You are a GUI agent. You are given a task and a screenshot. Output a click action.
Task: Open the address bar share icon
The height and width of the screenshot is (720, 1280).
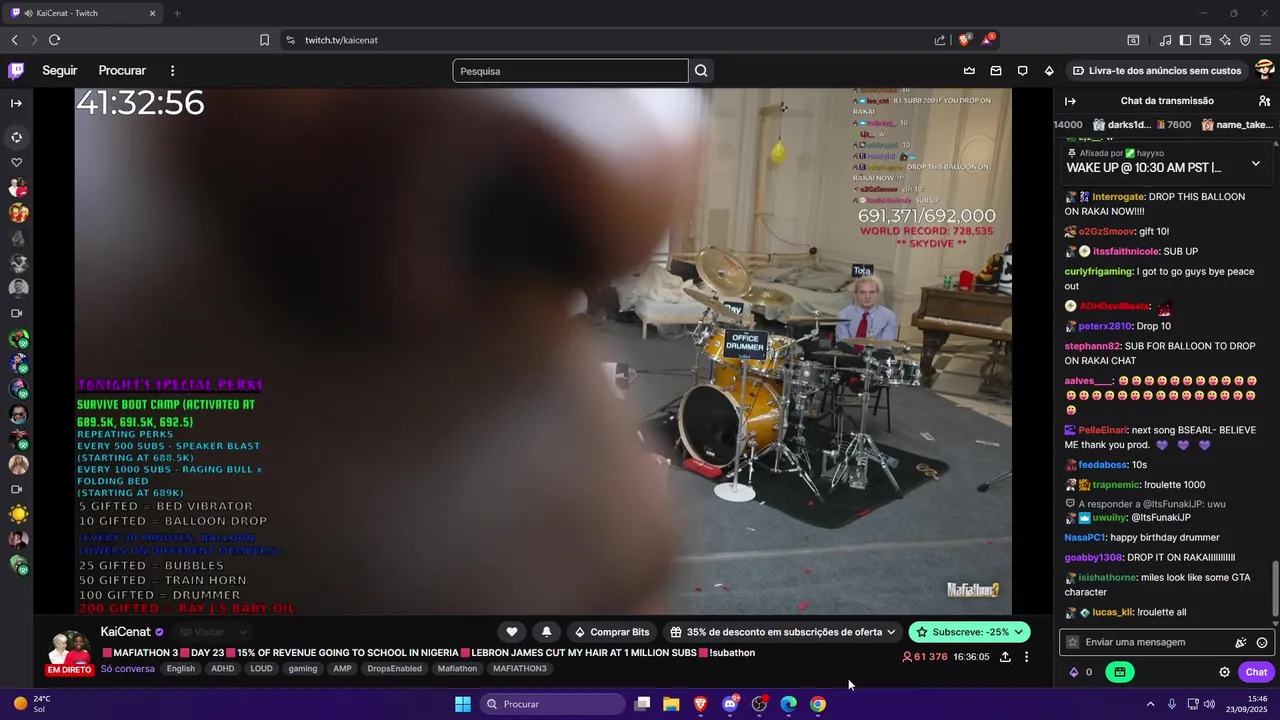pyautogui.click(x=940, y=40)
